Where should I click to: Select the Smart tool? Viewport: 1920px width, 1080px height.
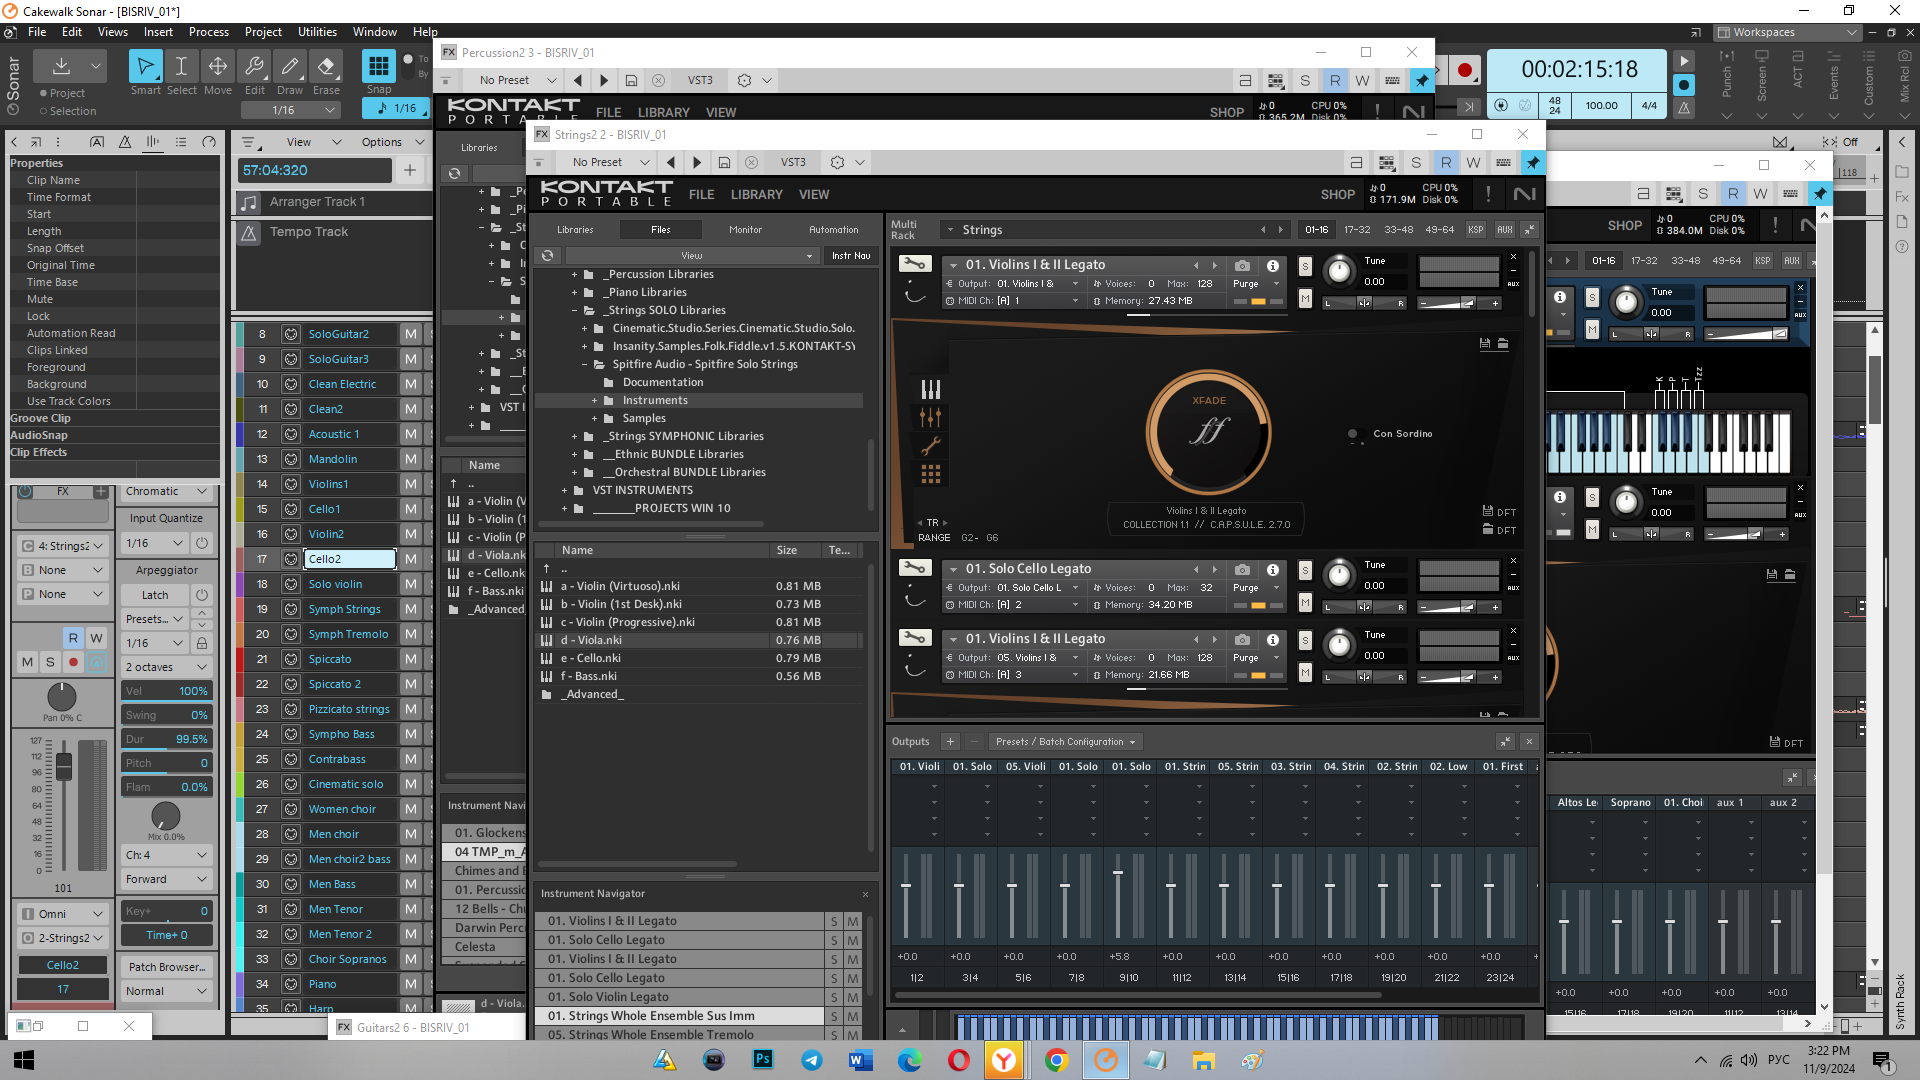click(145, 67)
